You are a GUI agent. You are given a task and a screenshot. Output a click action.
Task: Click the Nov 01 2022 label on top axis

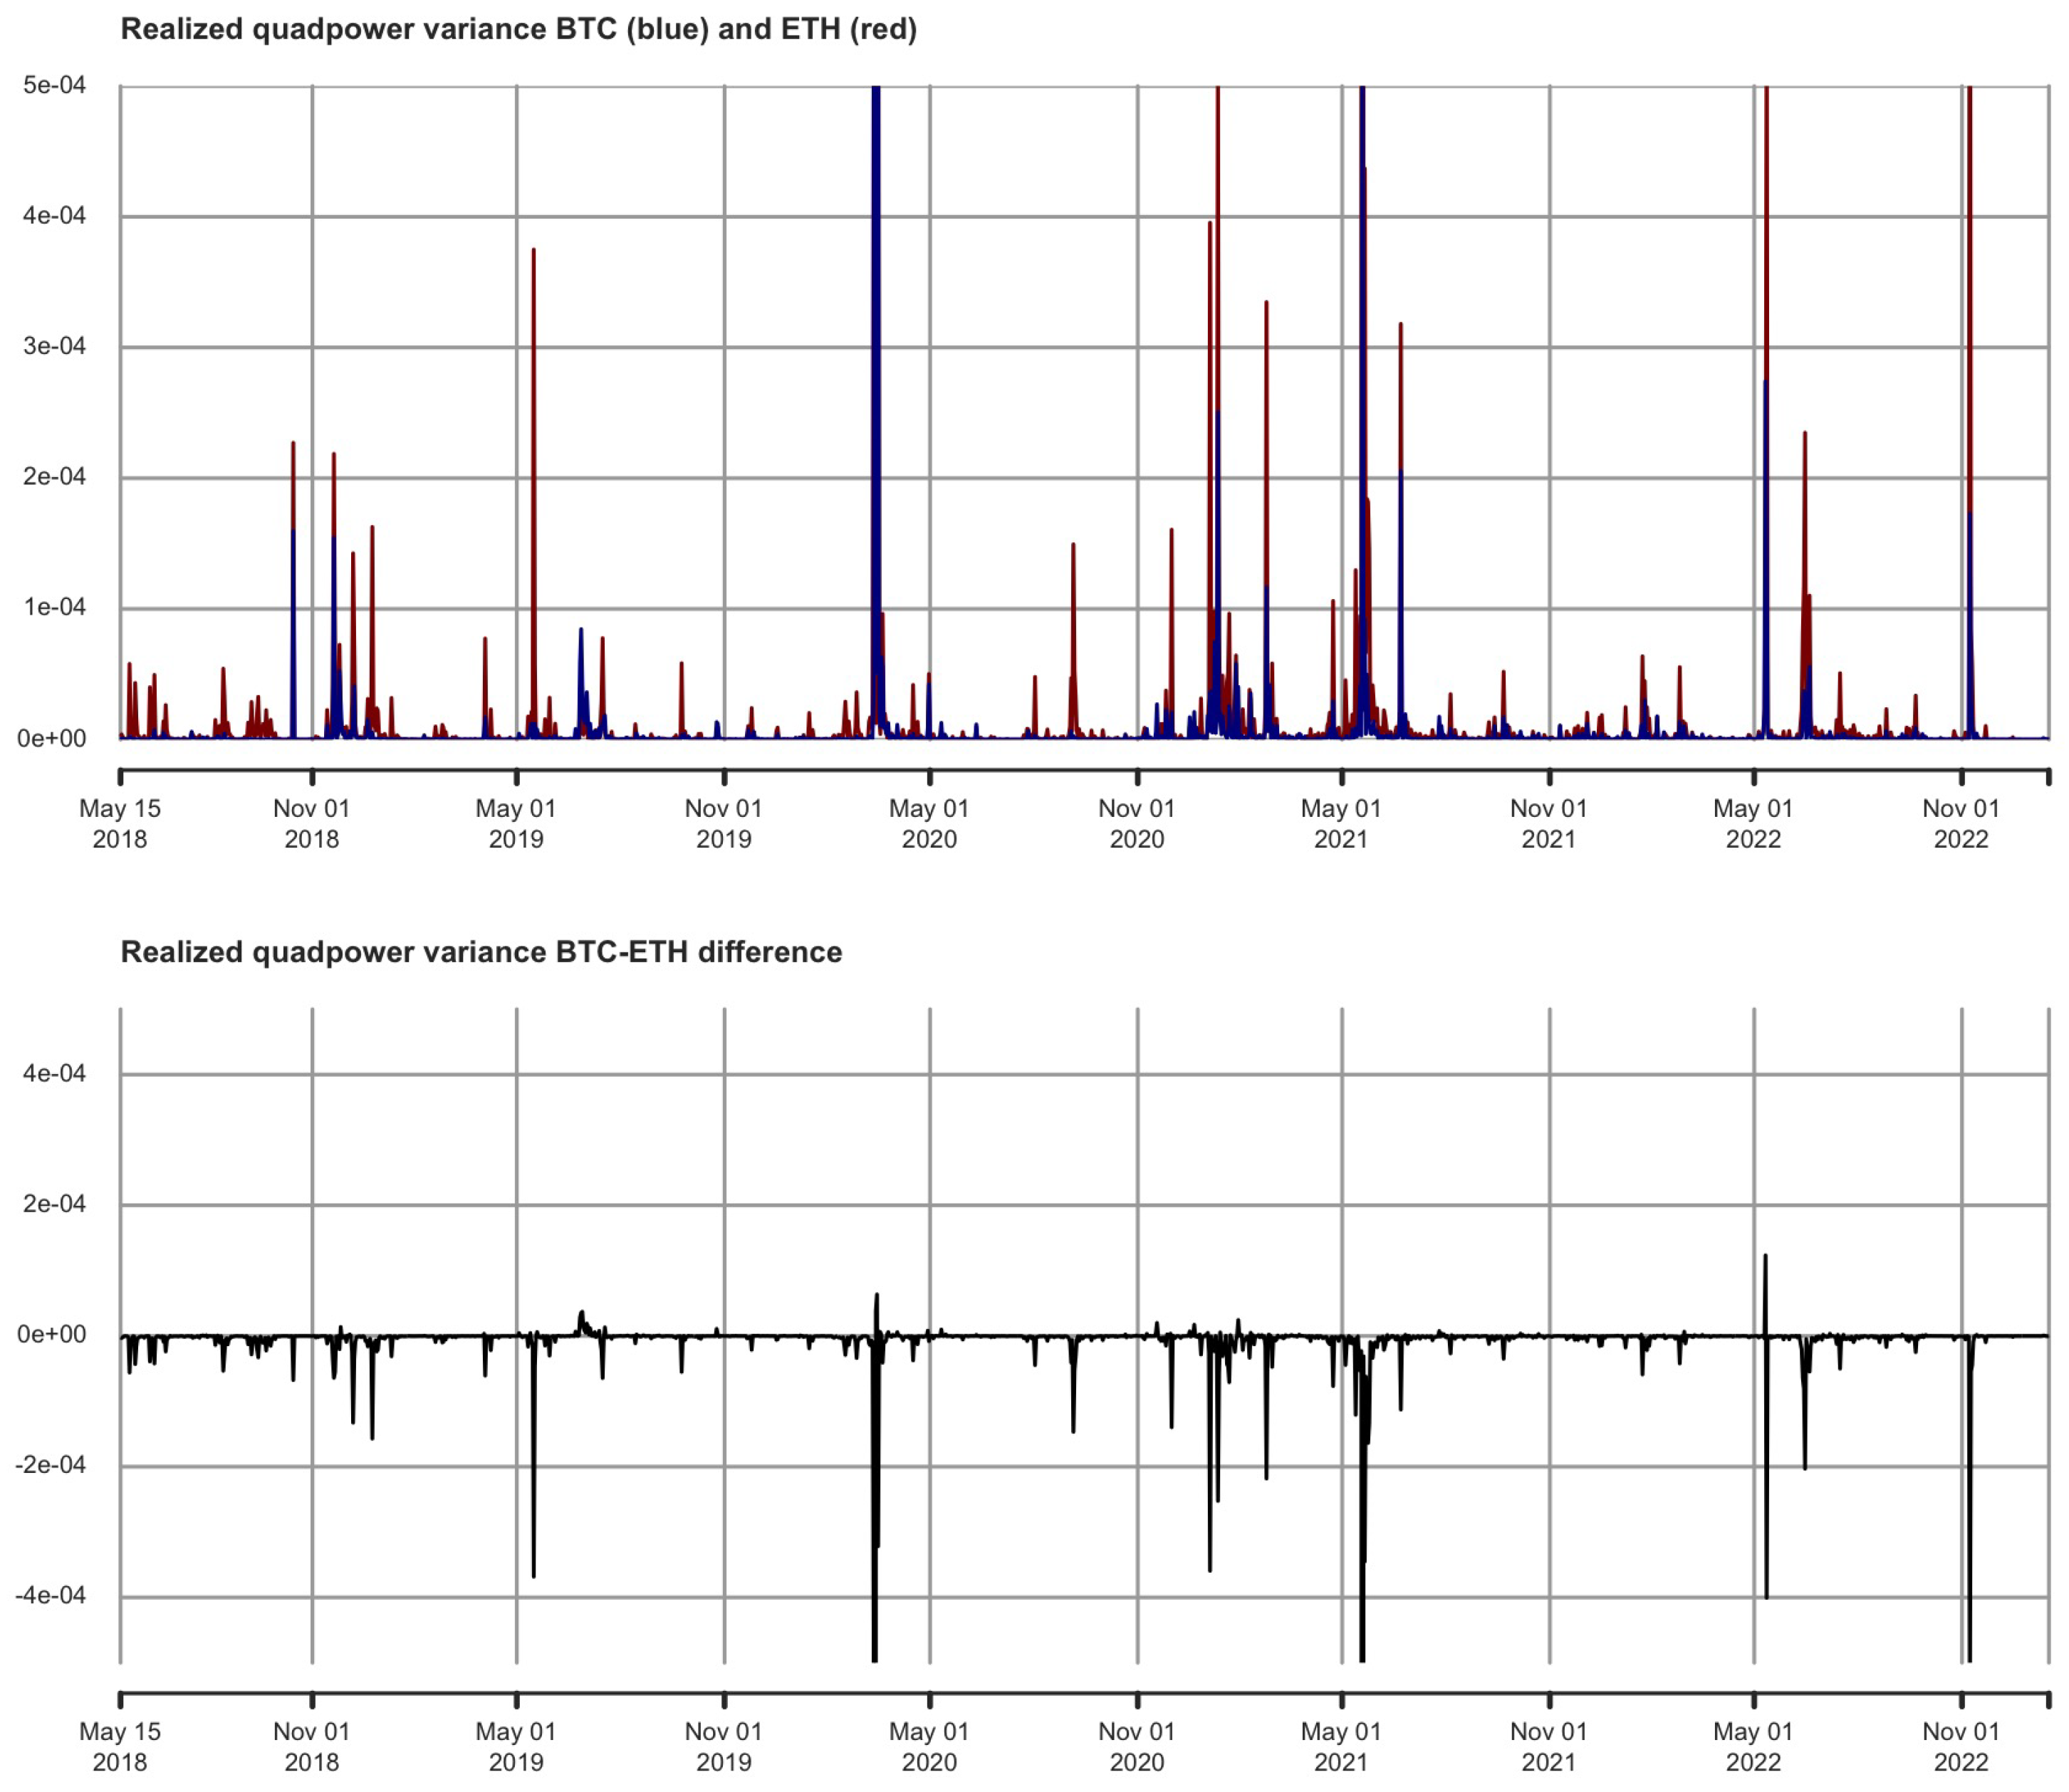click(1961, 823)
